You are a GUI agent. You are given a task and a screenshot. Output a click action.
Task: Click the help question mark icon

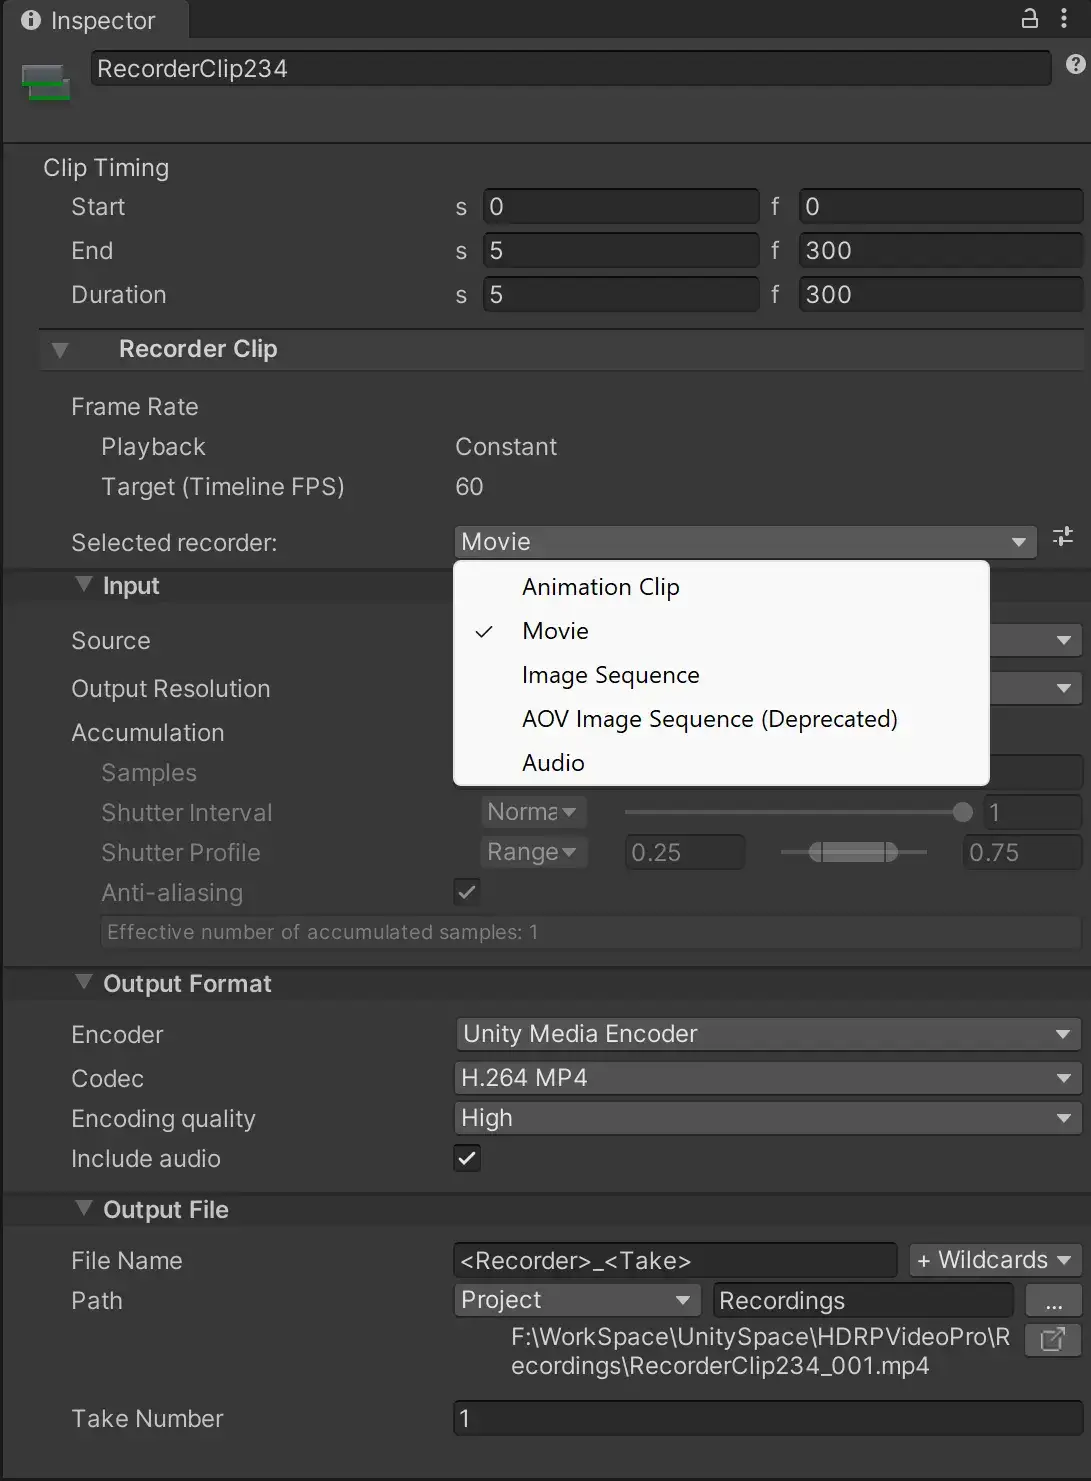click(1075, 65)
